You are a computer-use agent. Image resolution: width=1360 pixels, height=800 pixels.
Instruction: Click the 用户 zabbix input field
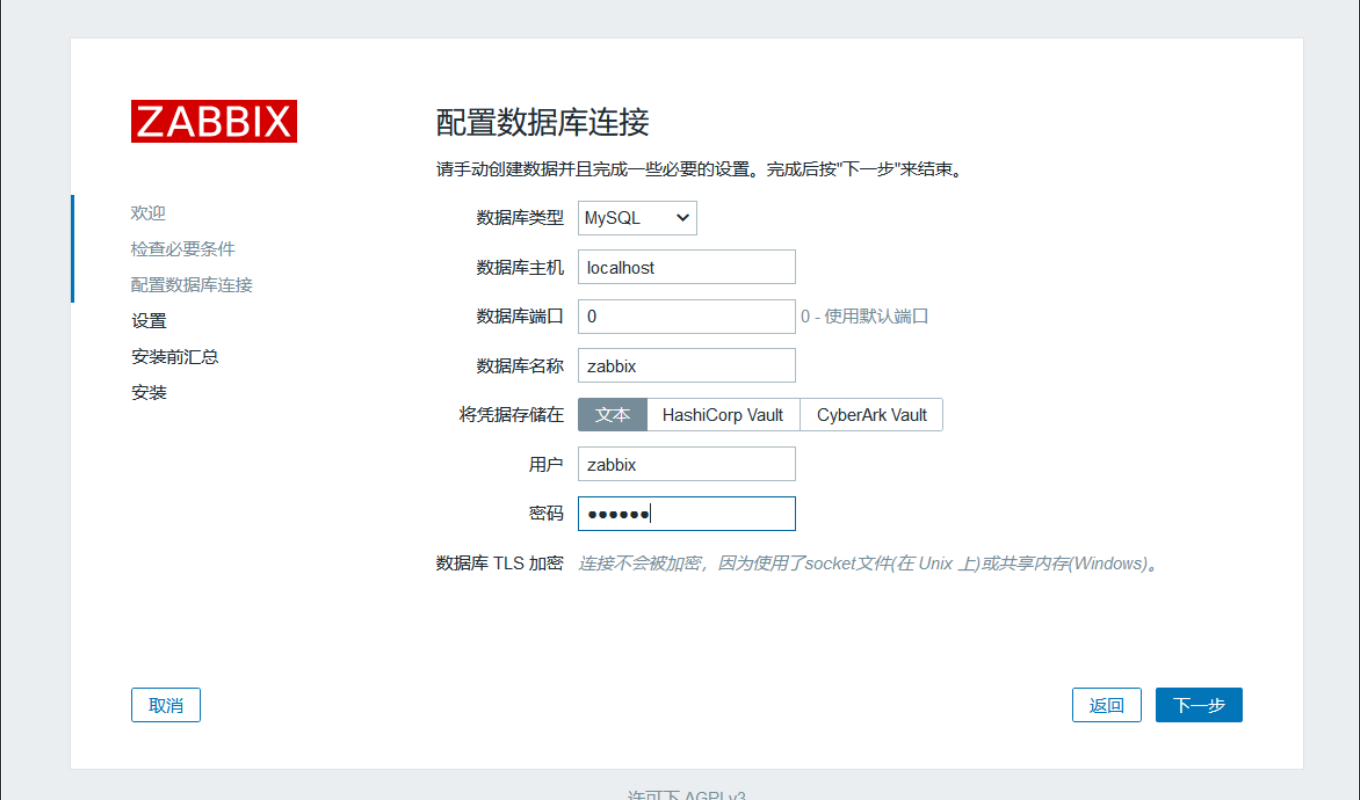pyautogui.click(x=687, y=464)
